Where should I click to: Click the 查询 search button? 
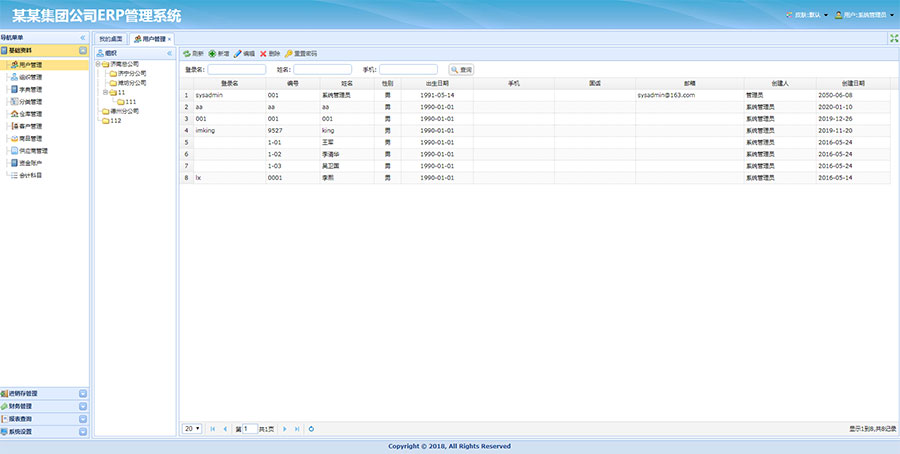click(461, 70)
